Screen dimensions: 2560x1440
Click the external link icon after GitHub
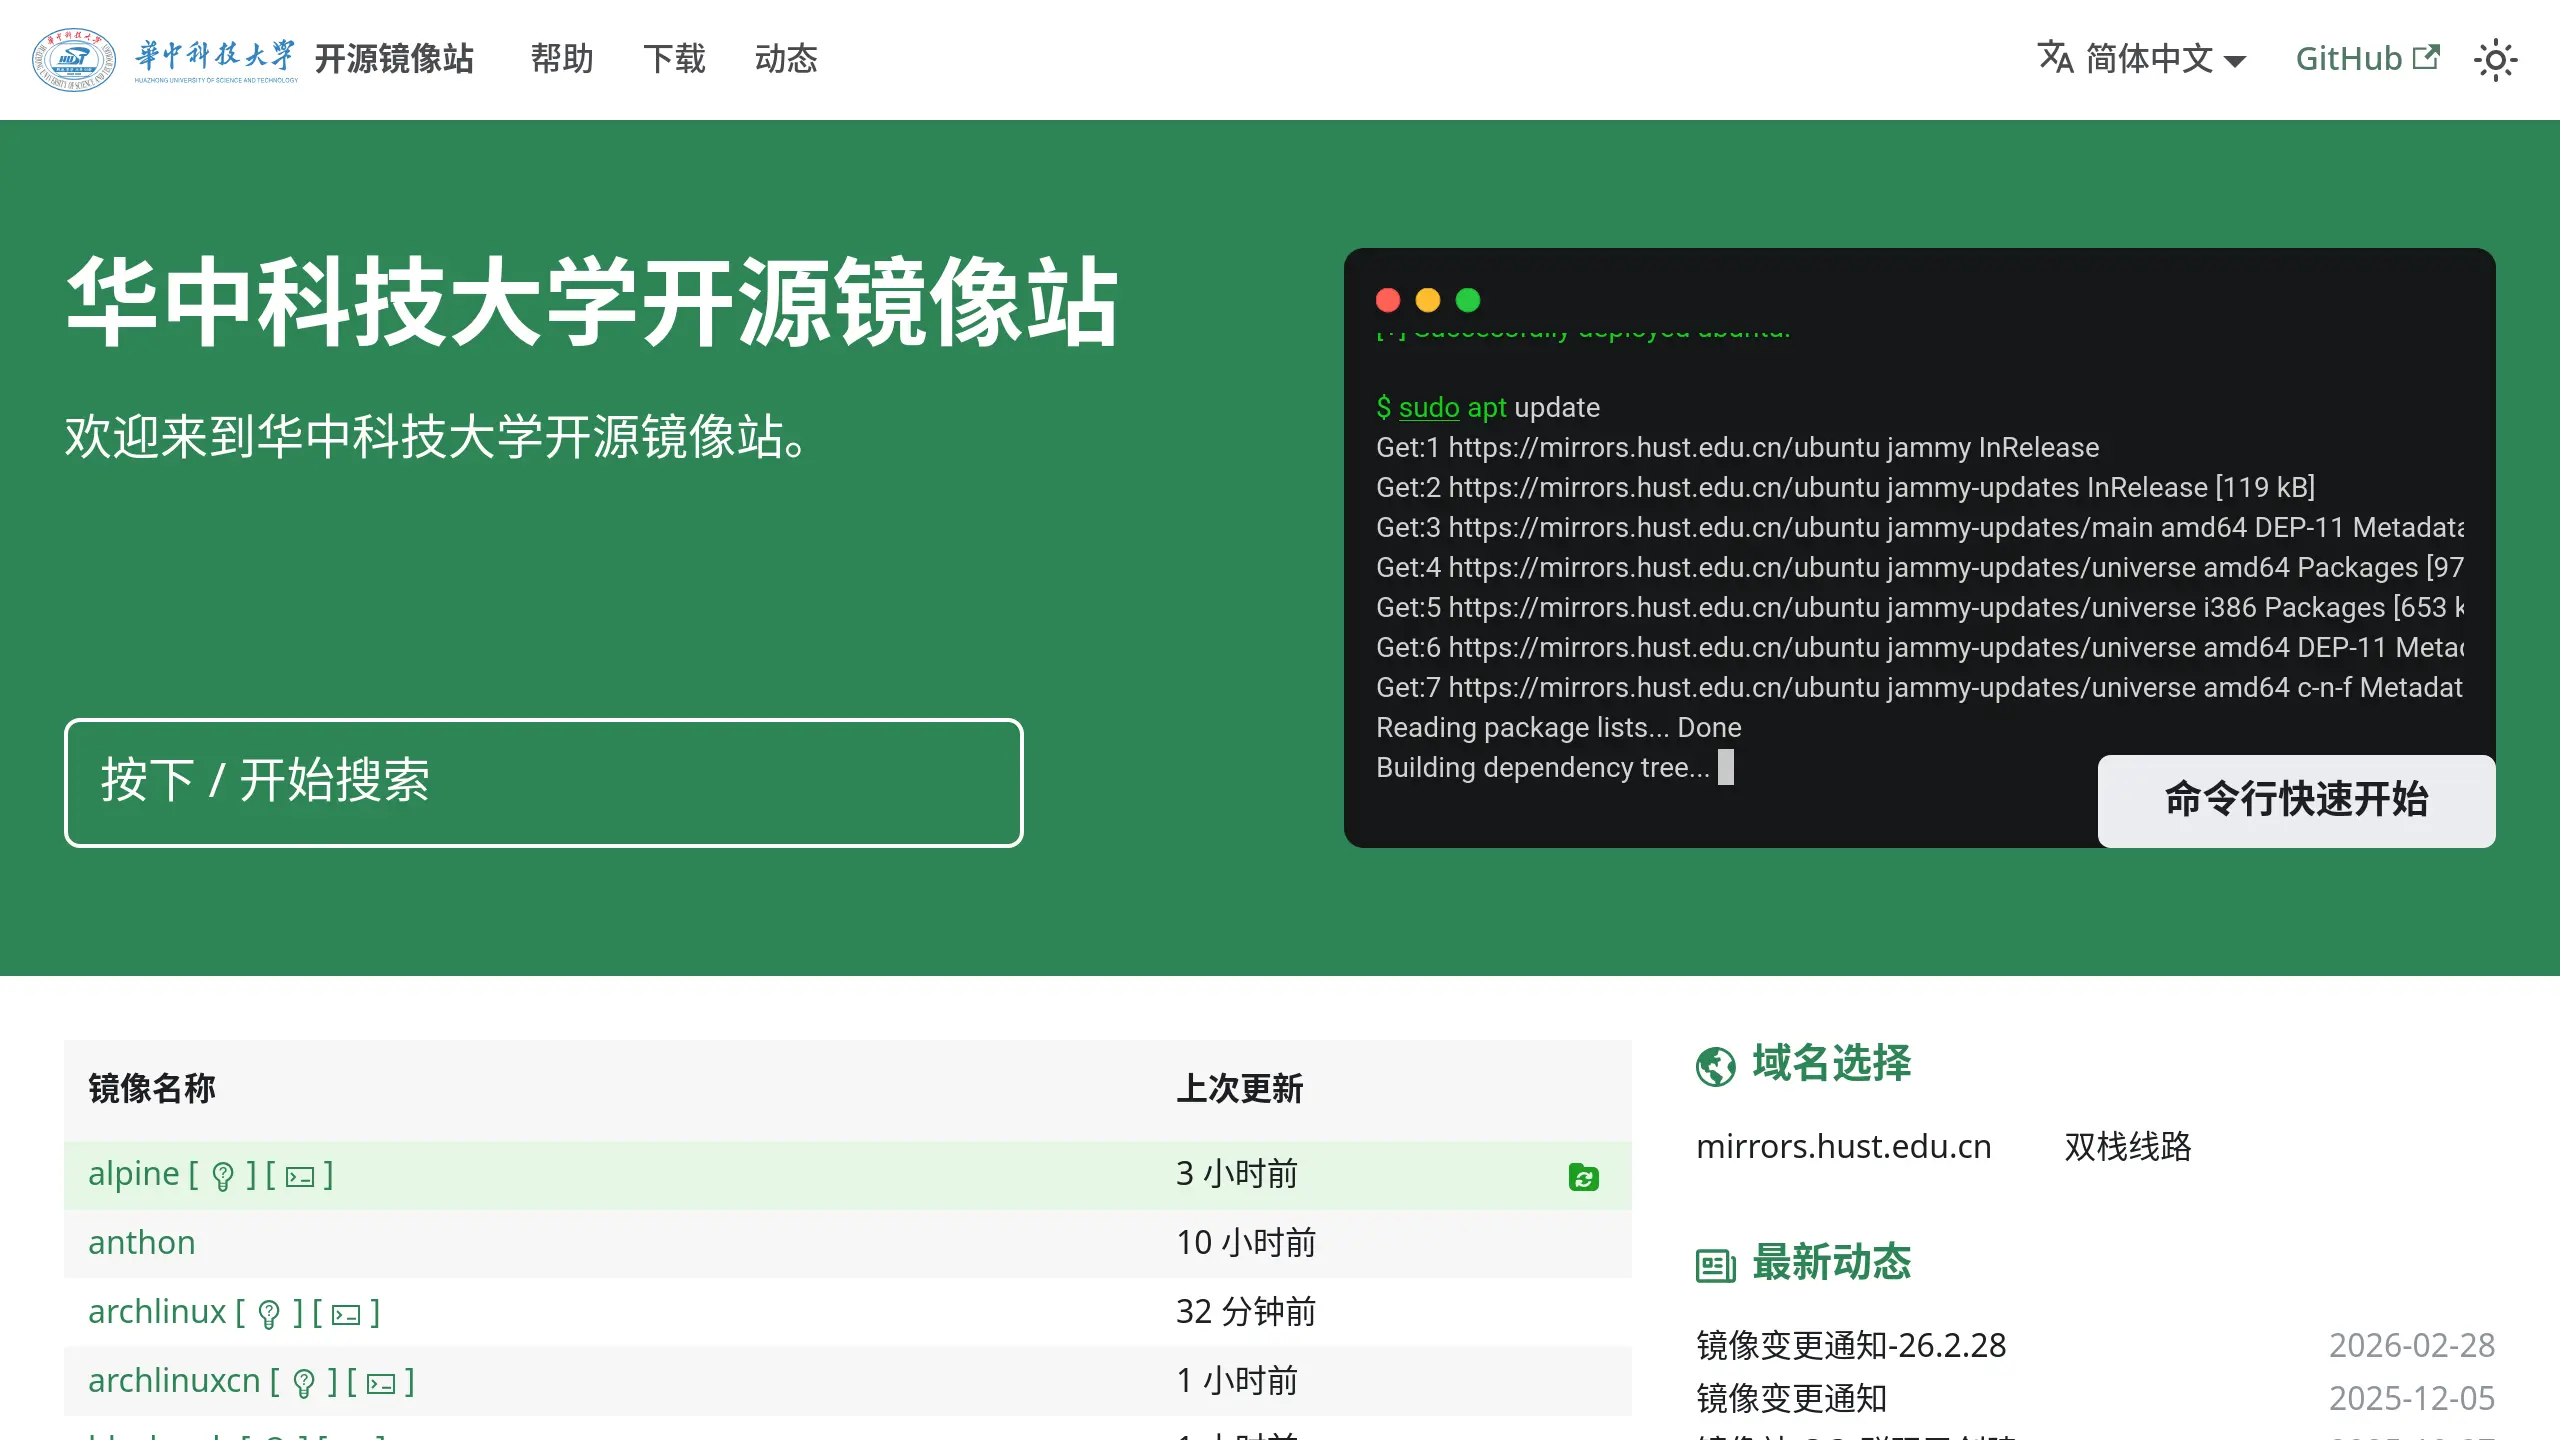2424,57
